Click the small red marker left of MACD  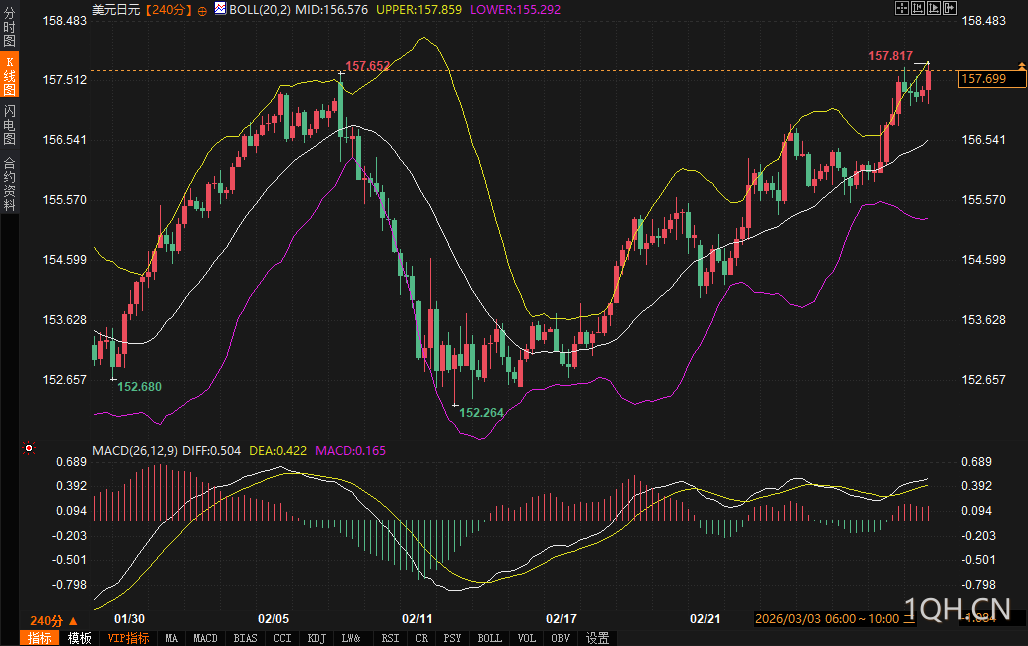tap(28, 449)
